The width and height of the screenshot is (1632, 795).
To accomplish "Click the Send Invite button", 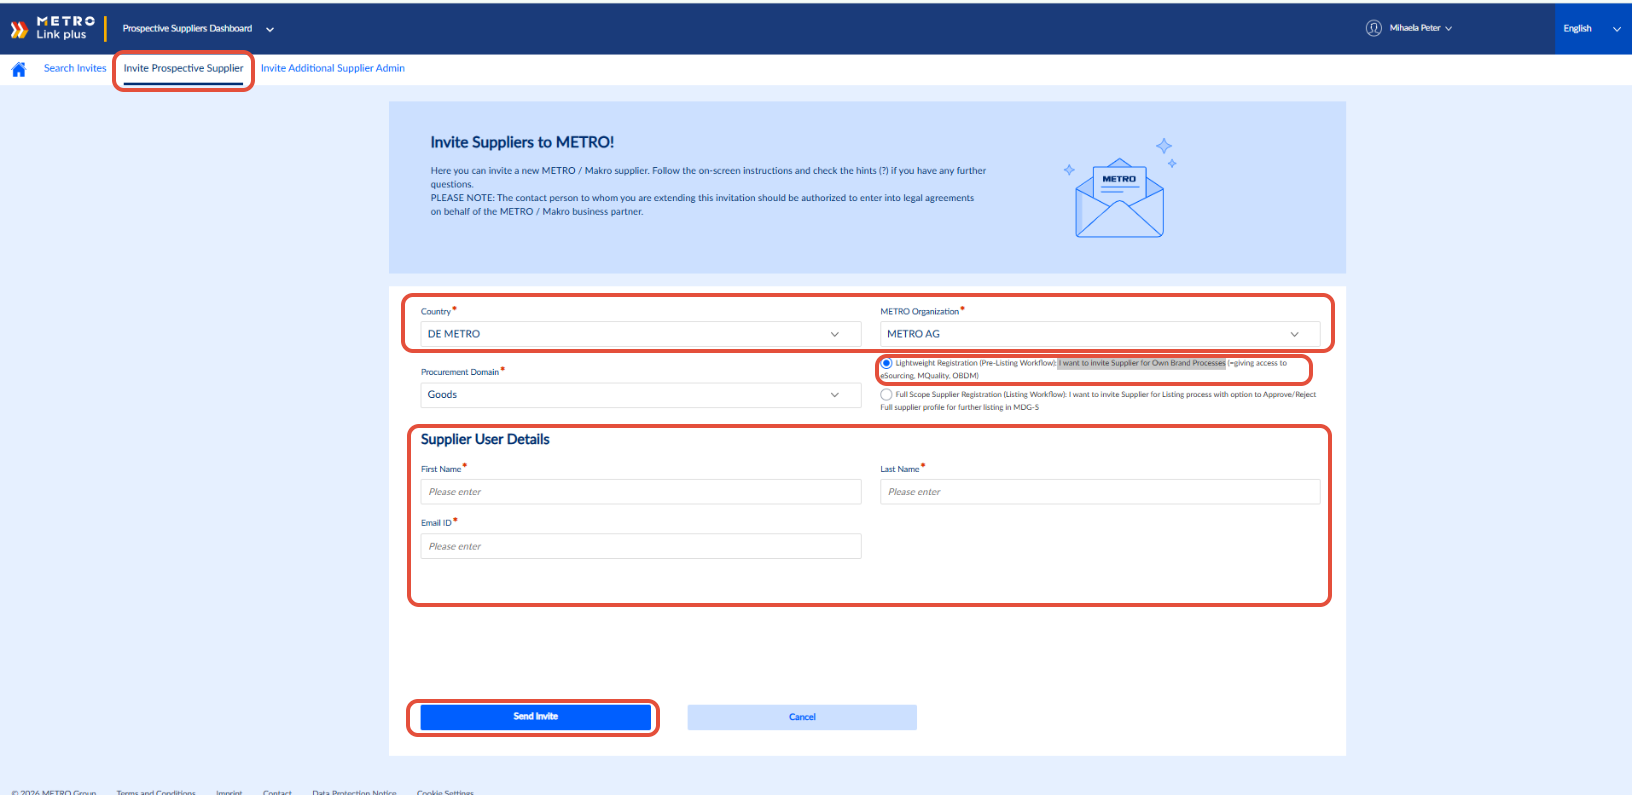I will click(536, 717).
